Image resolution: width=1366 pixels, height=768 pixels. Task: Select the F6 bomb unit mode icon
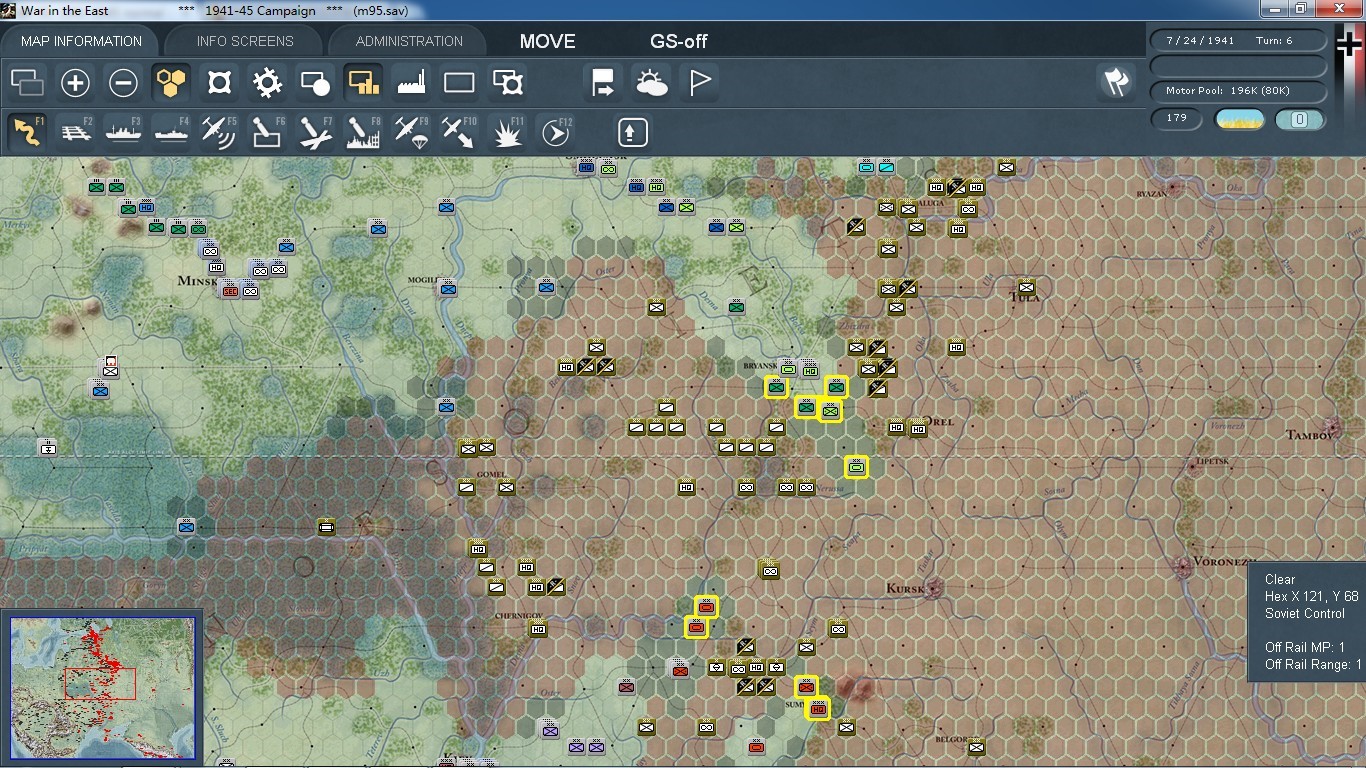point(267,132)
